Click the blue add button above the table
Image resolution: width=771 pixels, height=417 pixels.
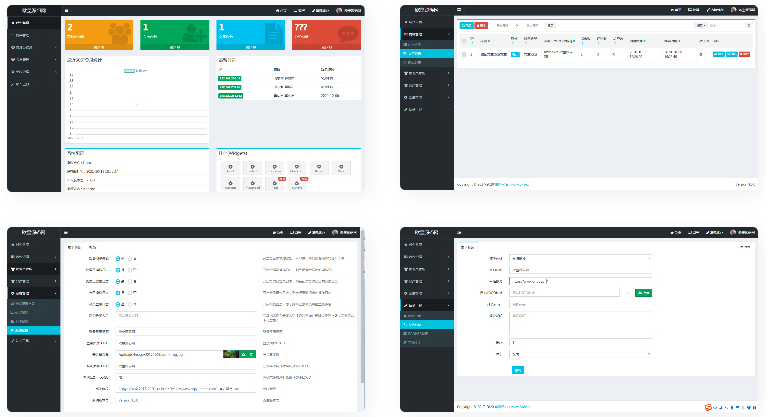point(466,25)
